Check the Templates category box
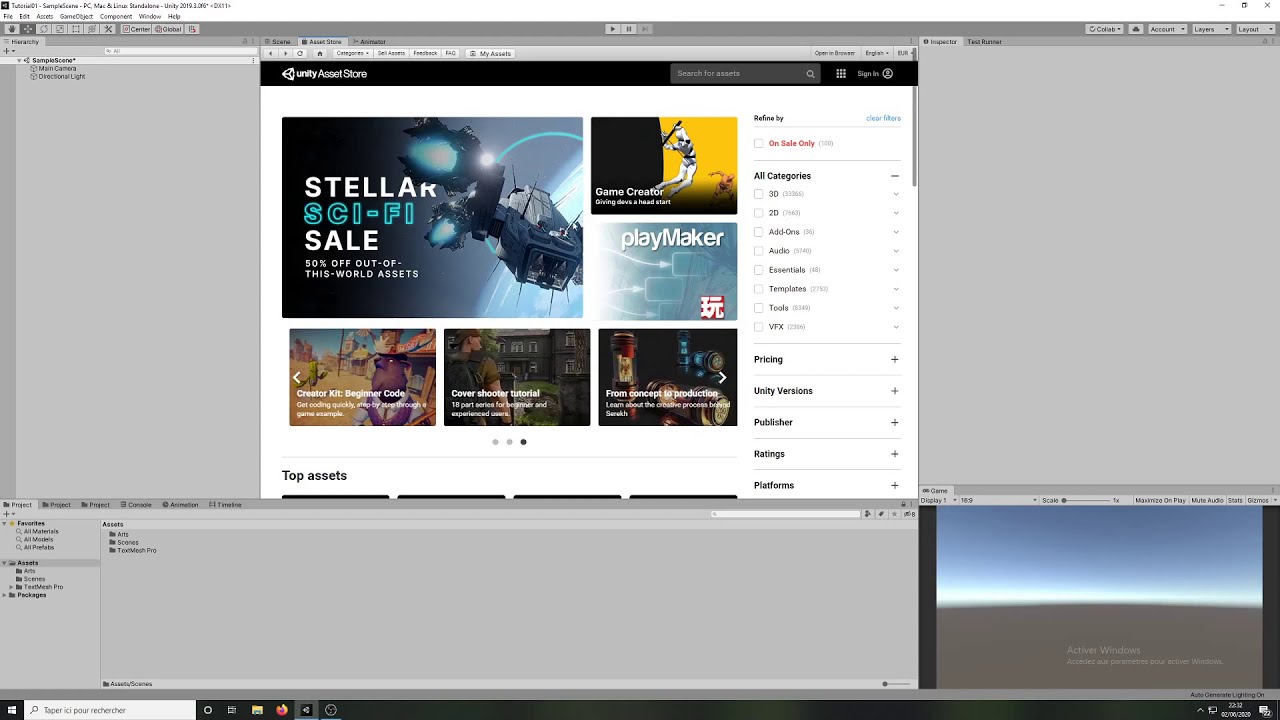The height and width of the screenshot is (720, 1280). (759, 289)
